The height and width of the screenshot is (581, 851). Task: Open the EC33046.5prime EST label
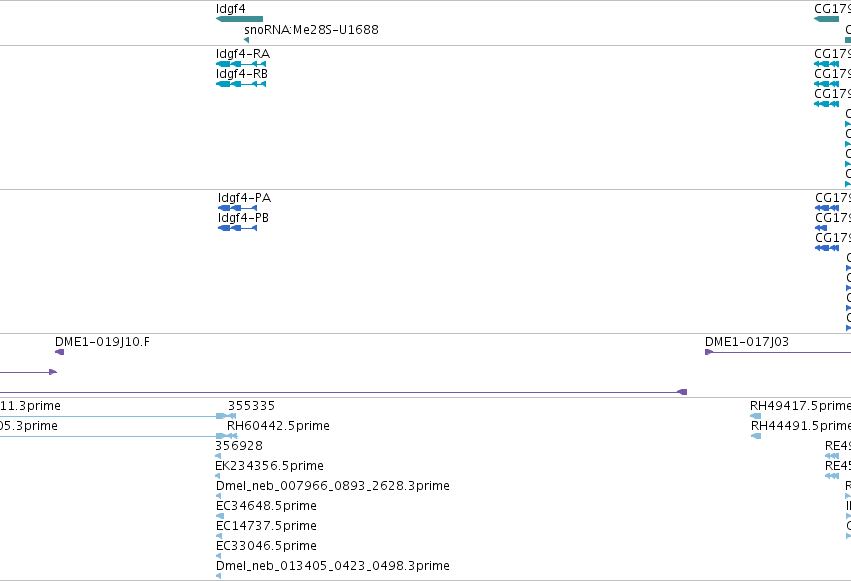pos(266,546)
